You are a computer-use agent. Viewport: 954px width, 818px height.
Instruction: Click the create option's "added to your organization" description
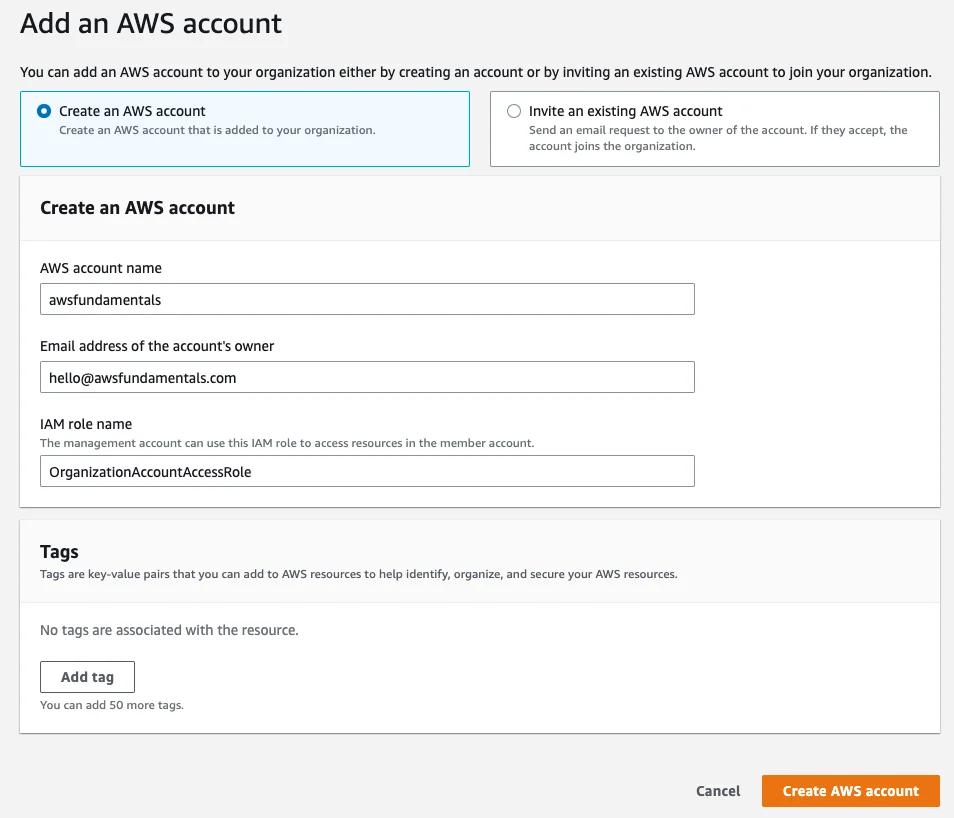pos(217,130)
